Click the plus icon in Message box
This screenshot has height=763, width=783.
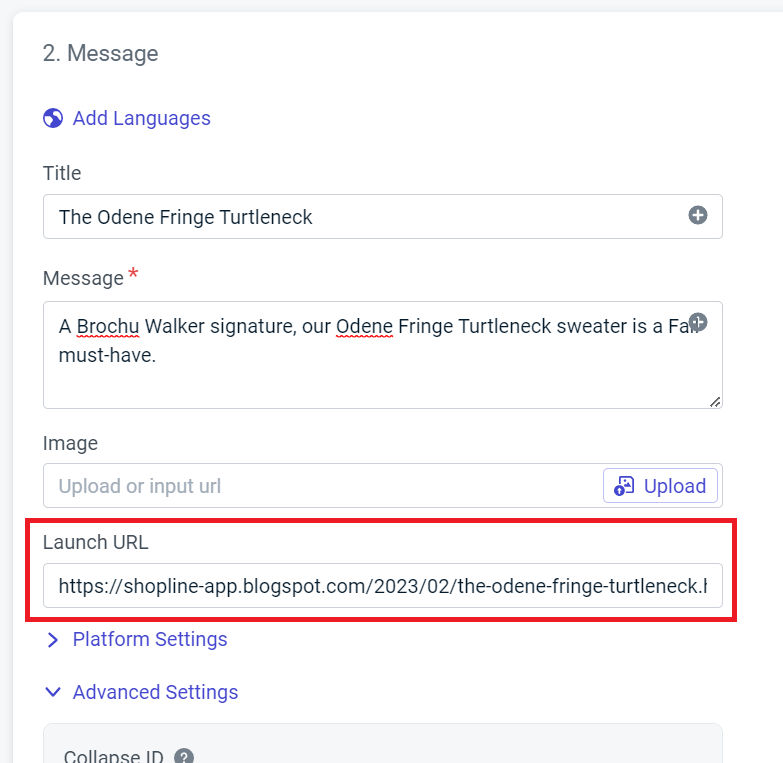(699, 322)
